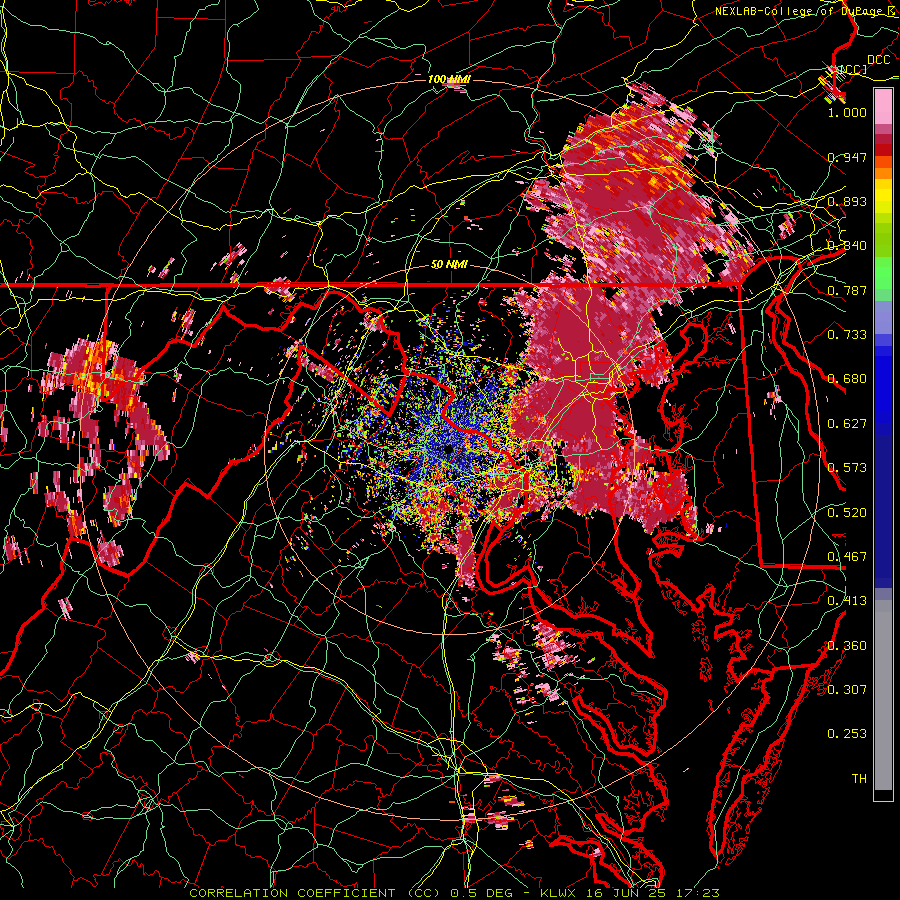900x900 pixels.
Task: Click the KLWX radar site identifier
Action: [x=560, y=893]
